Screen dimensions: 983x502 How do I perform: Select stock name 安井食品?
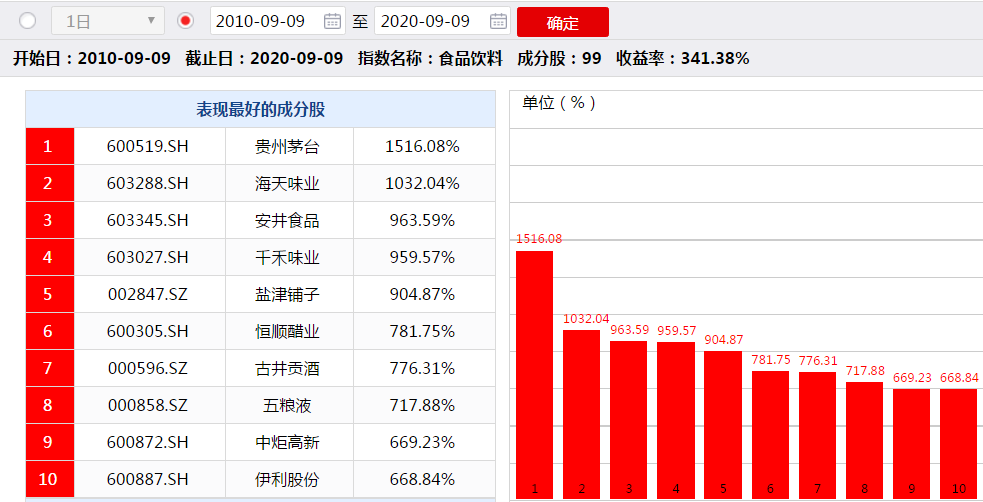point(287,220)
